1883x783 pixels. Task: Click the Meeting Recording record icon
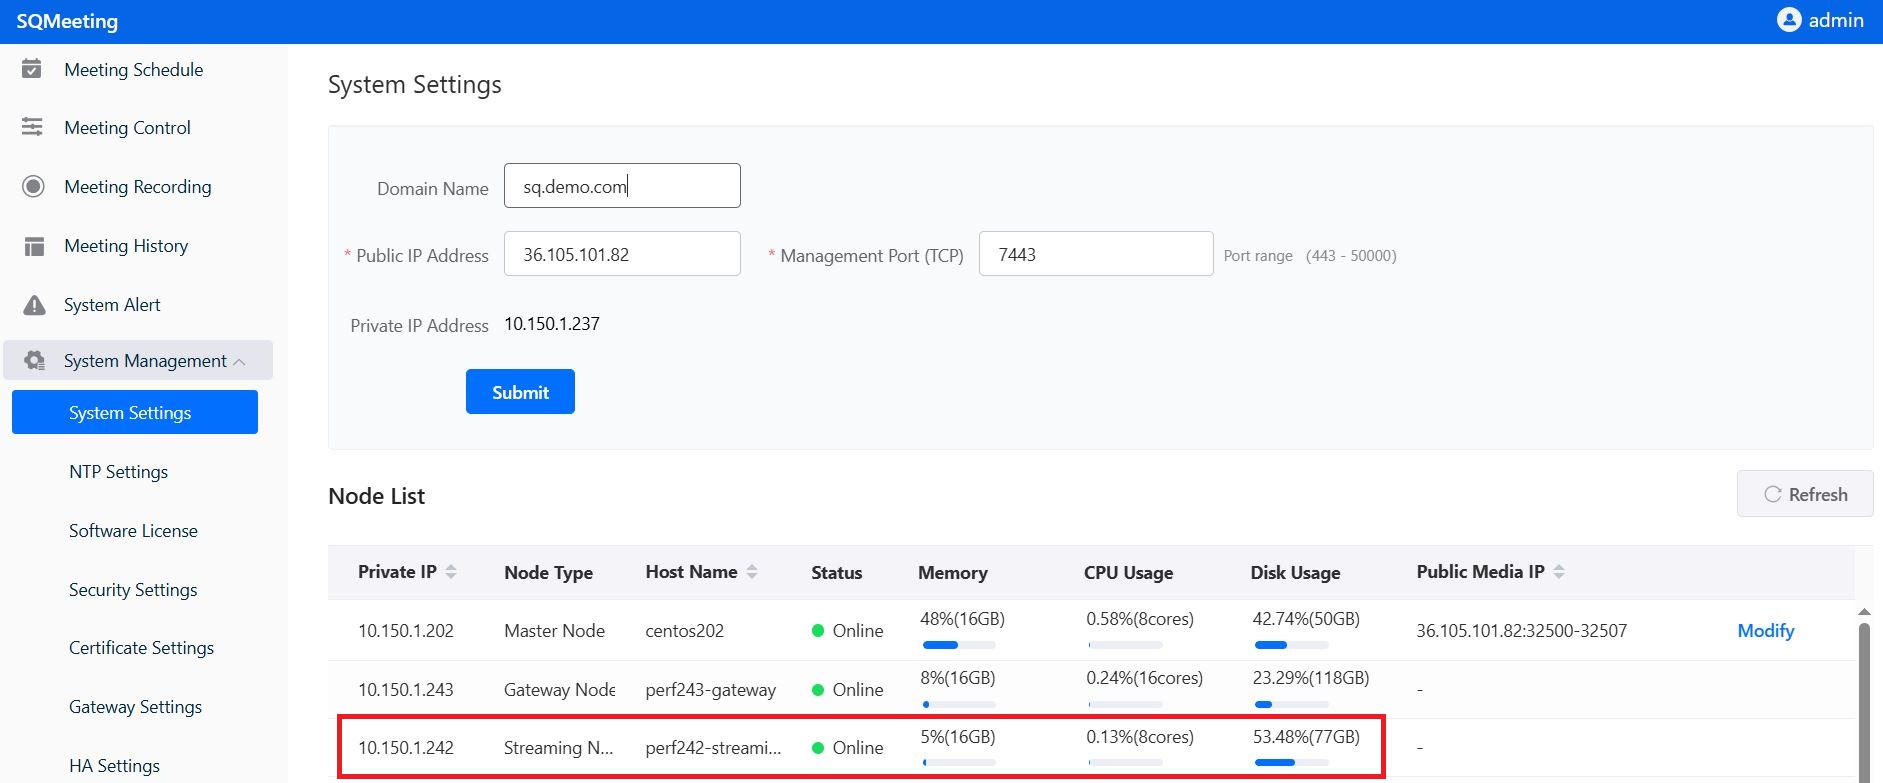[33, 186]
